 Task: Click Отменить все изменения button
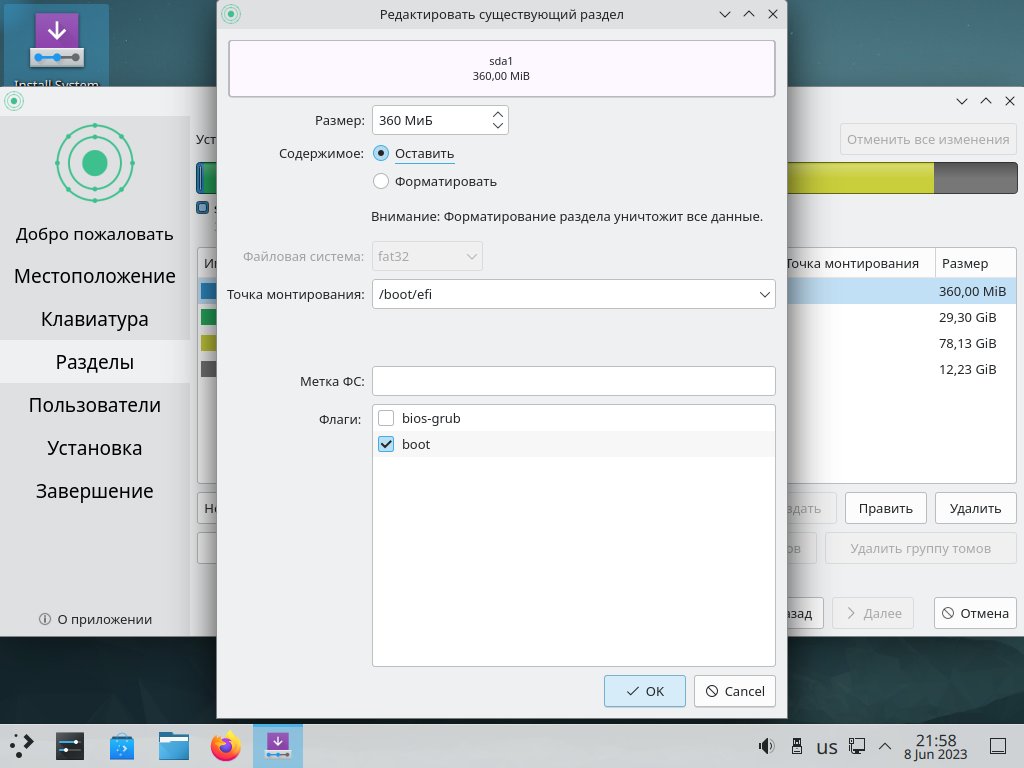928,139
